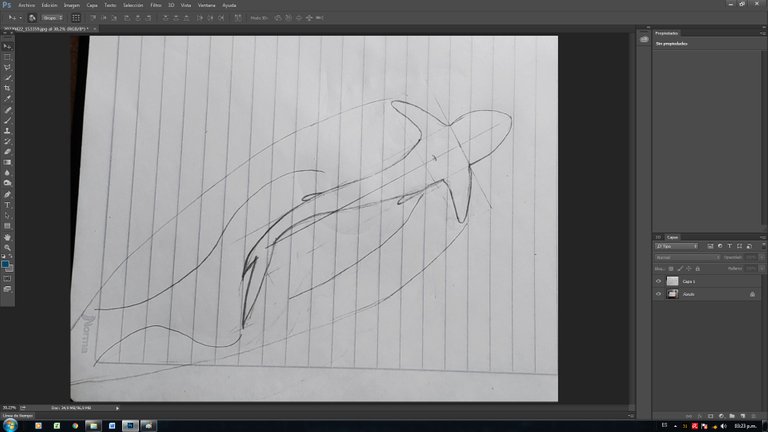Select the Polygonal Lasso tool
The width and height of the screenshot is (768, 432).
click(x=7, y=68)
